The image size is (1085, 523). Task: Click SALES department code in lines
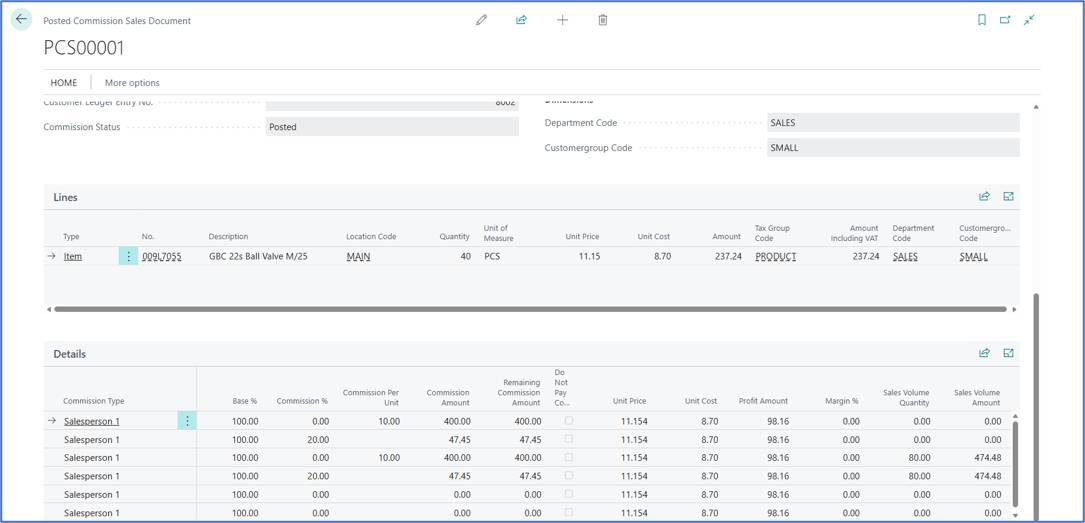[905, 256]
